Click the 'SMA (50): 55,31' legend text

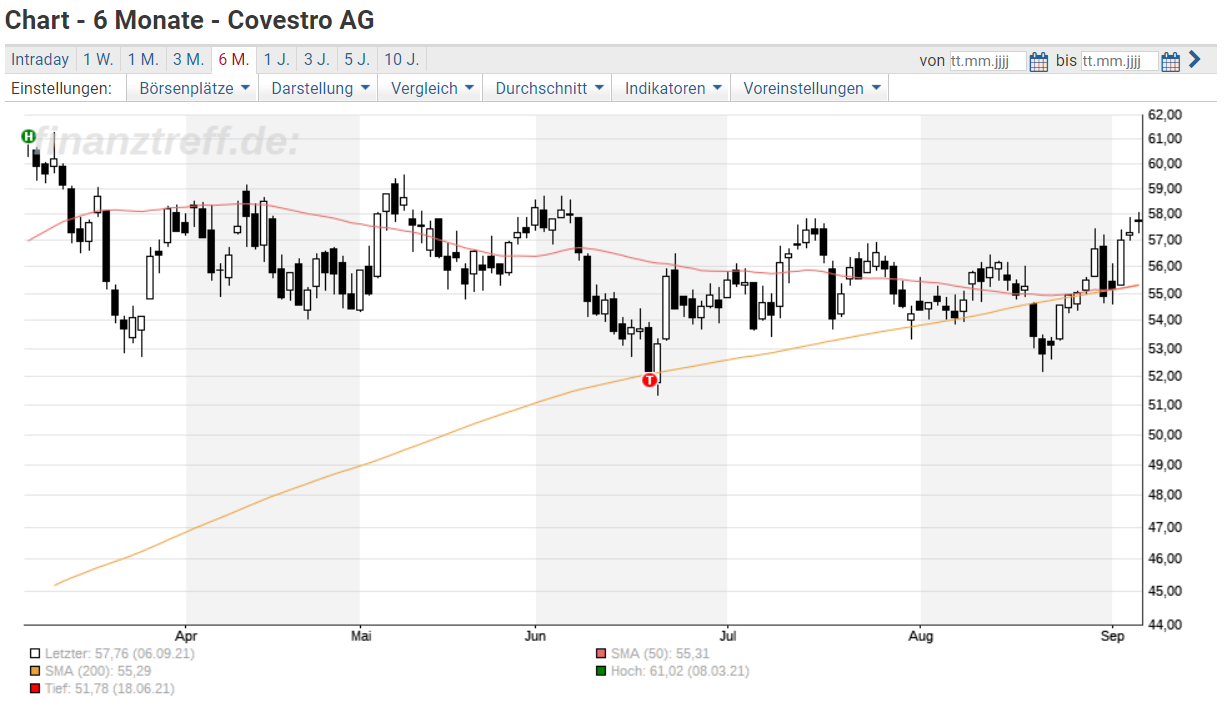[660, 654]
